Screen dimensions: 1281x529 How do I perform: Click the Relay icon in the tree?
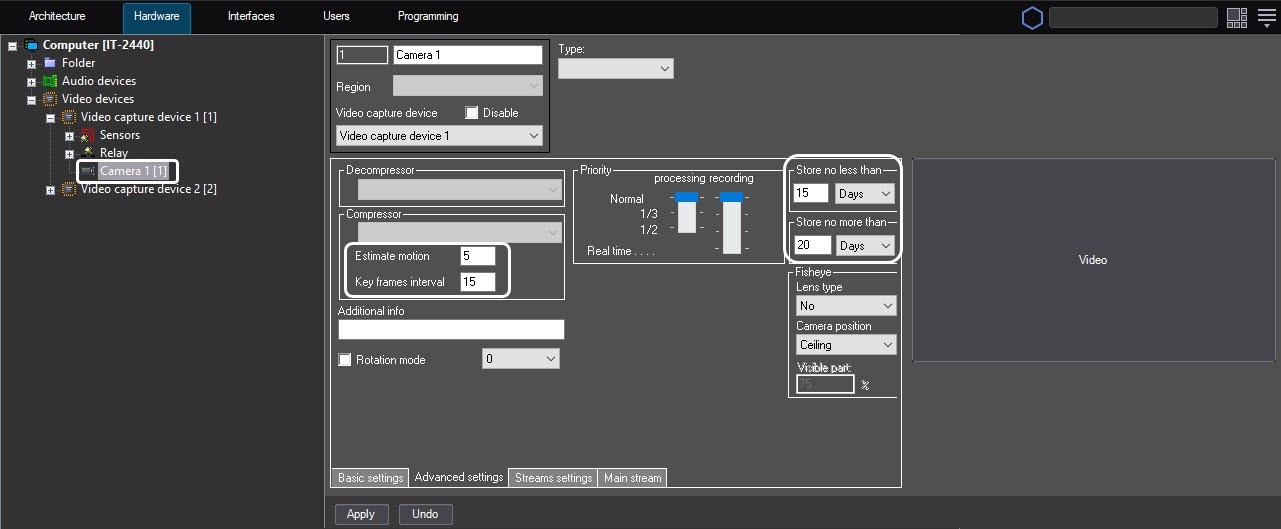[x=88, y=153]
